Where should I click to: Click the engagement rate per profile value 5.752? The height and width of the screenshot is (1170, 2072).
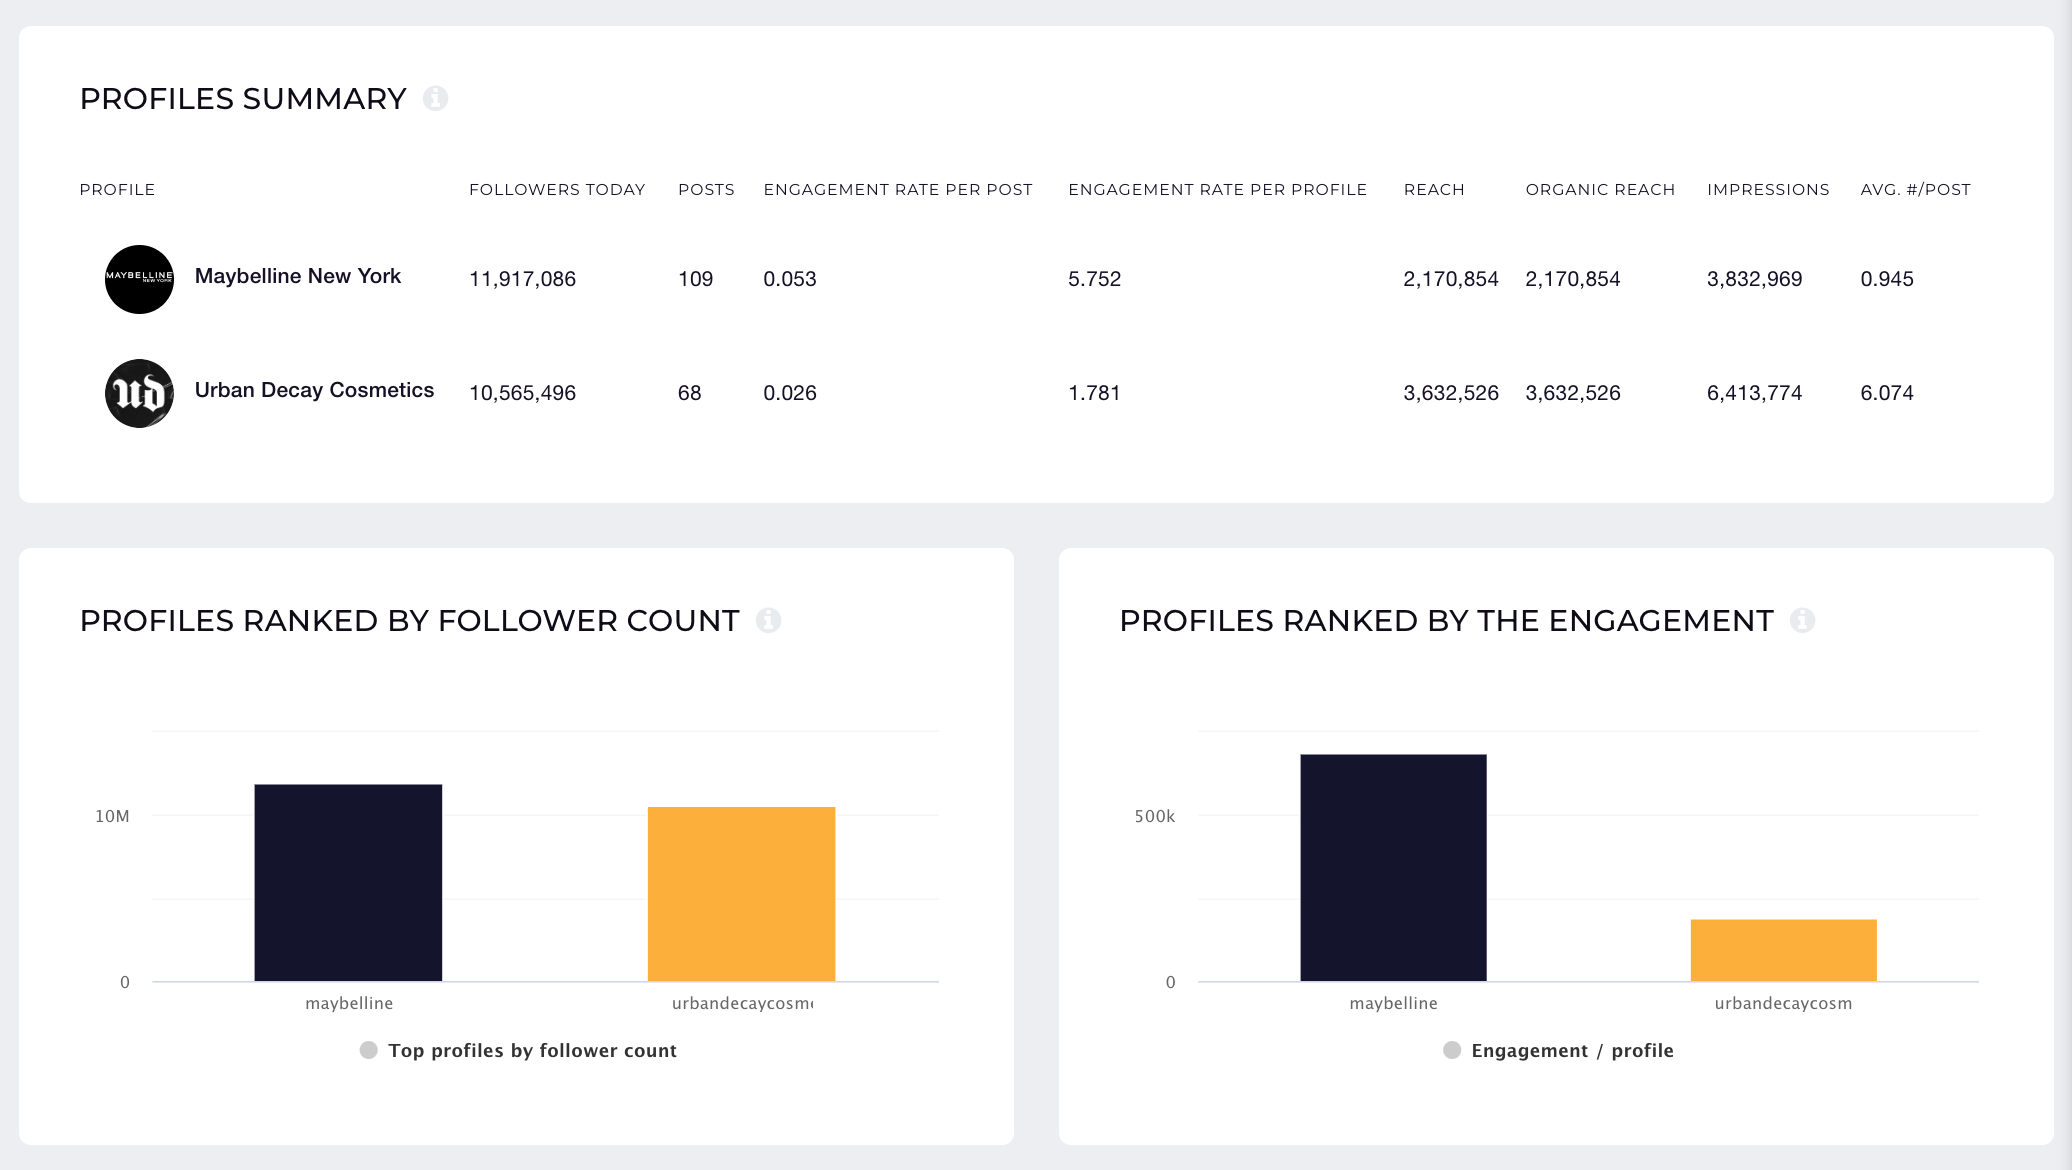[x=1094, y=279]
